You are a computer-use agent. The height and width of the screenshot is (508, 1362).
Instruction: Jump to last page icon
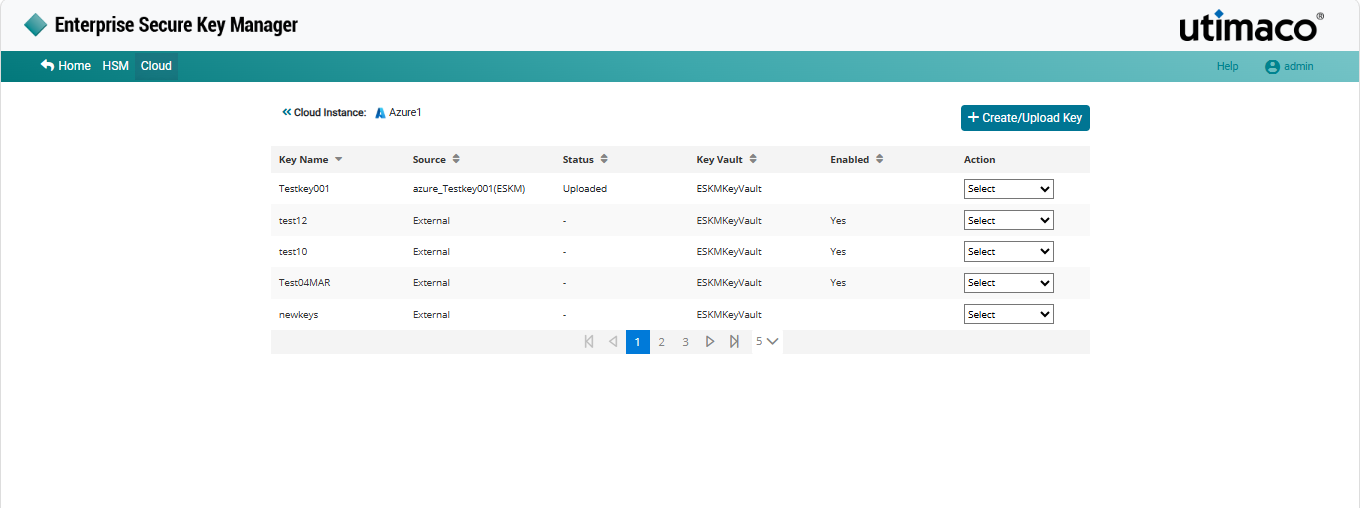click(x=734, y=342)
